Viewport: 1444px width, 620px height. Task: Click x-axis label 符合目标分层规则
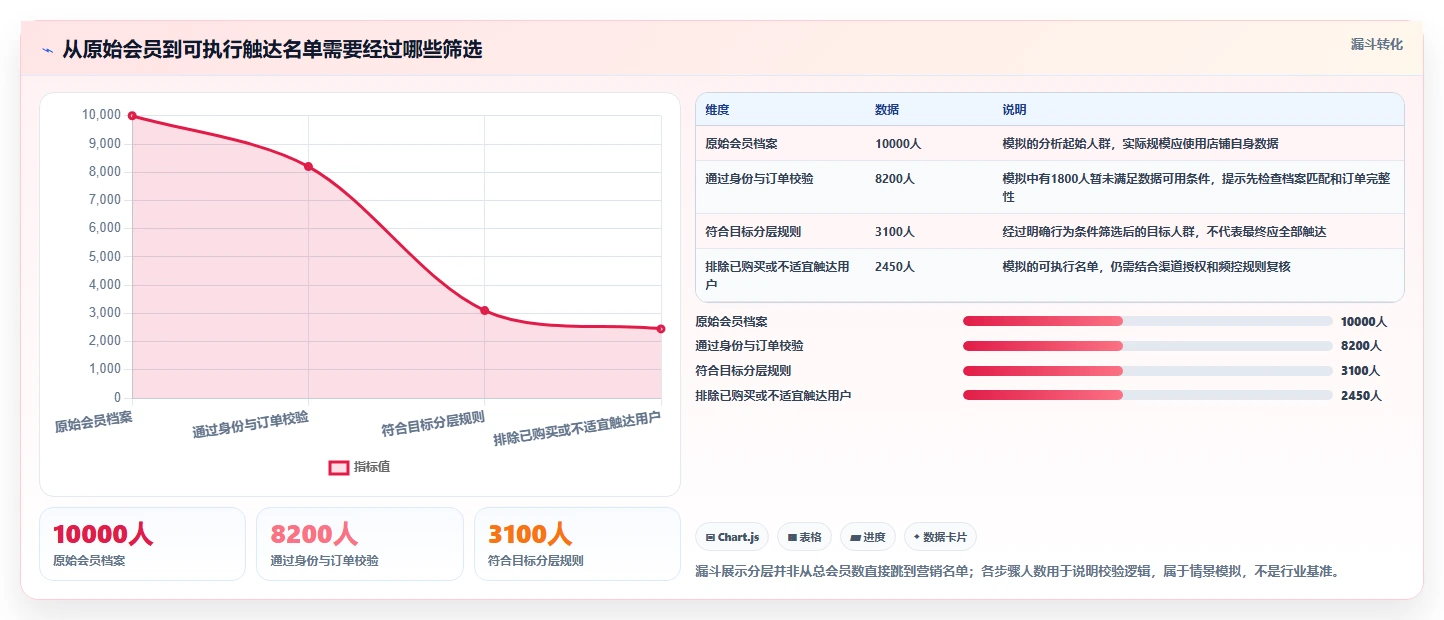[433, 425]
